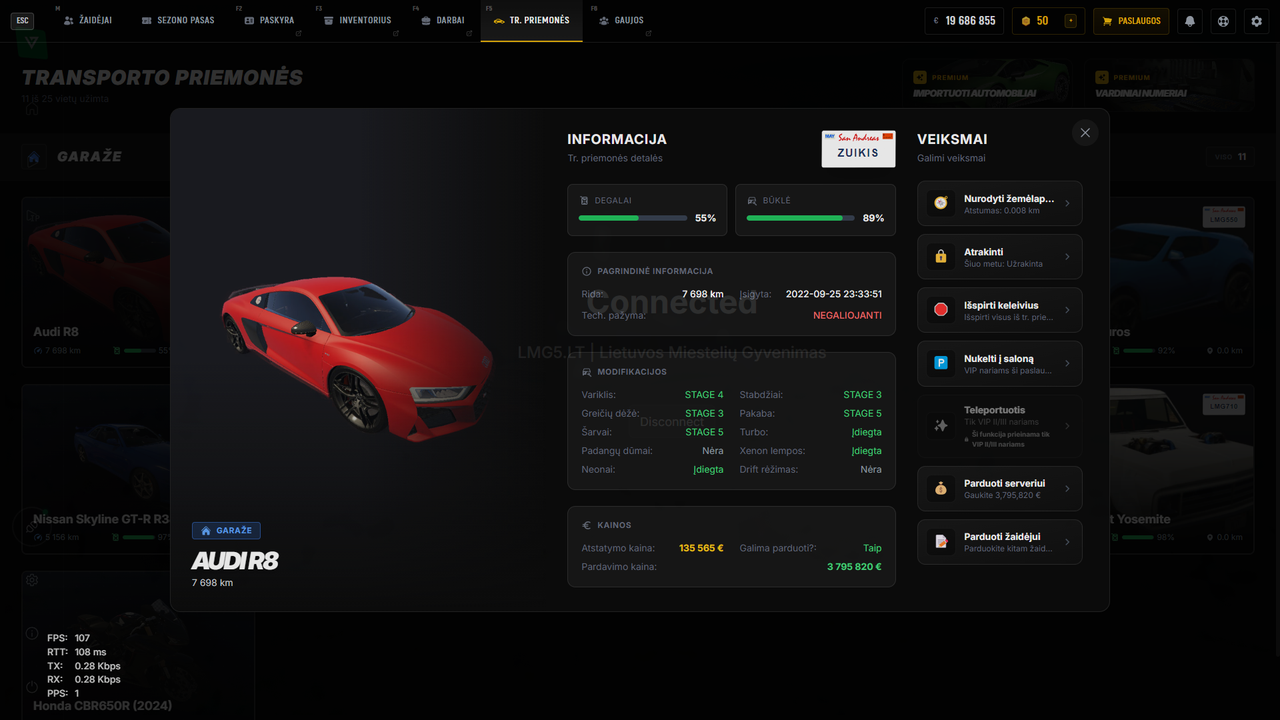This screenshot has width=1280, height=720.
Task: Click the NEGALIOJANTI tech inspection status
Action: 847,315
